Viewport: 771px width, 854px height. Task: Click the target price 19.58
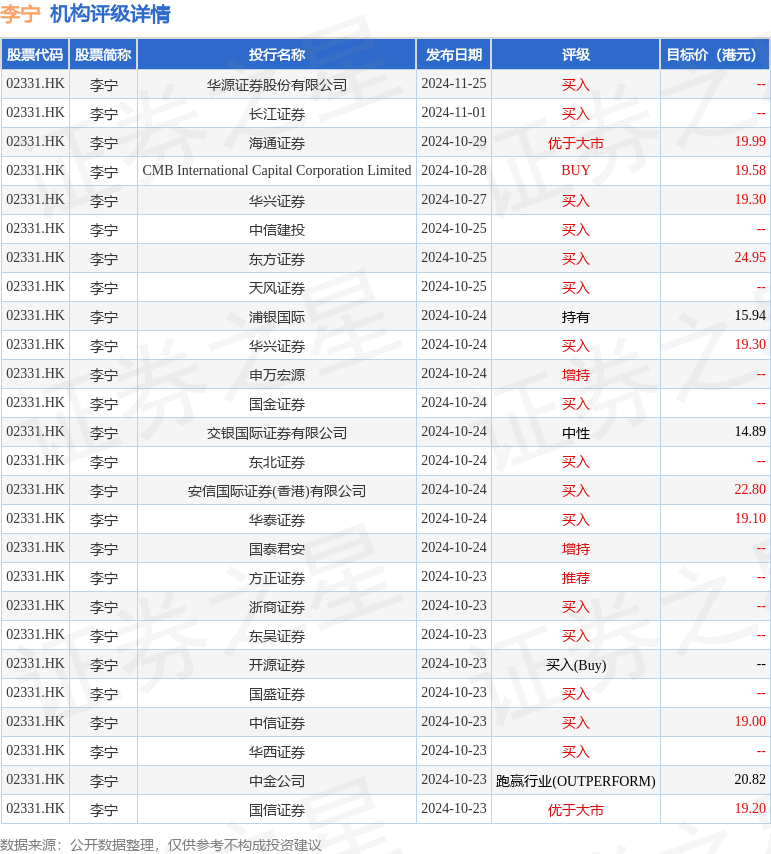point(750,170)
